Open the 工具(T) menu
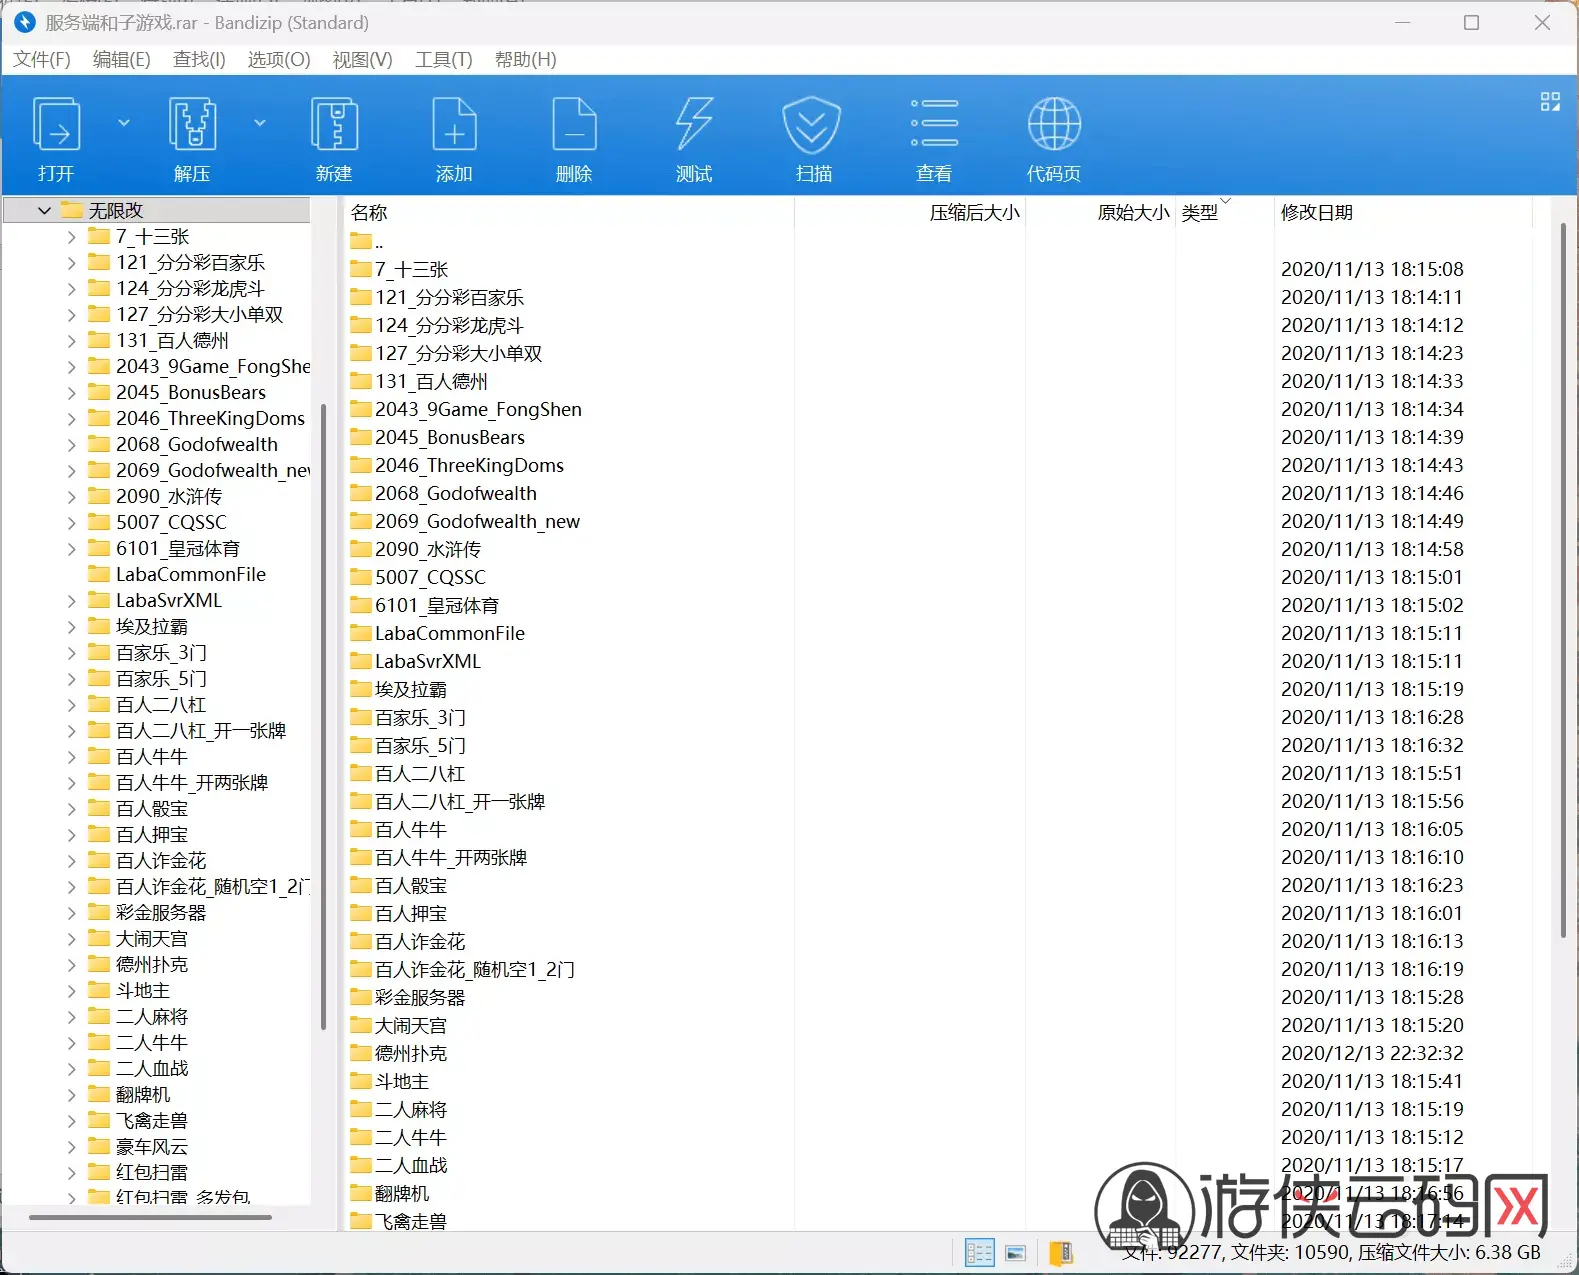 coord(443,59)
